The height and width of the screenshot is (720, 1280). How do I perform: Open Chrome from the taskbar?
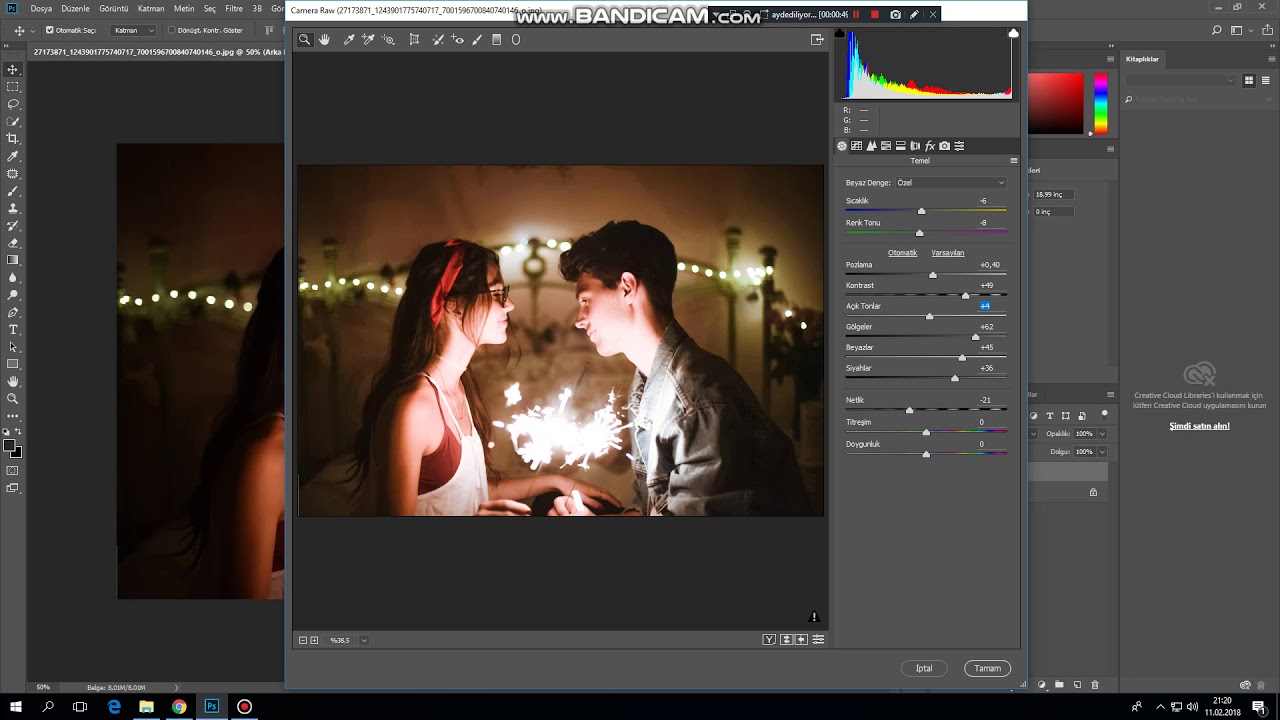pos(179,706)
